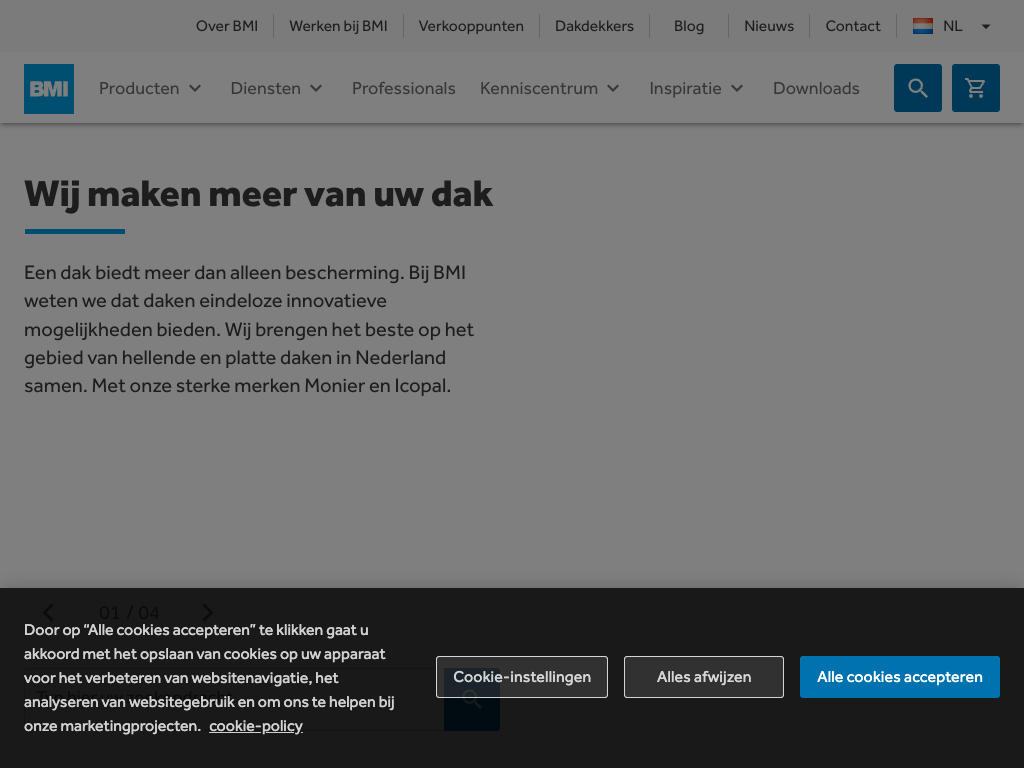Viewport: 1024px width, 768px height.
Task: Click Alles afwijzen button
Action: (703, 677)
